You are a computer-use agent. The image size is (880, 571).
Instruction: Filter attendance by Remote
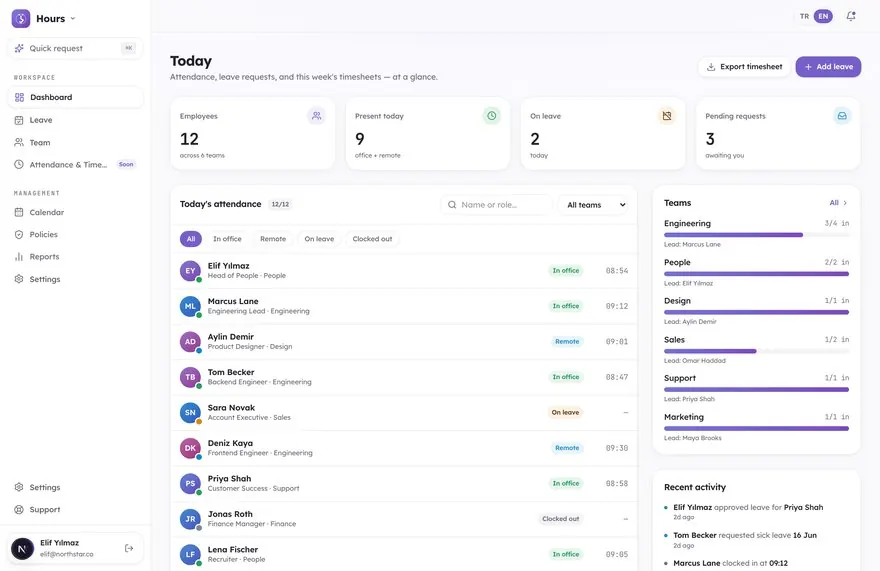(273, 239)
